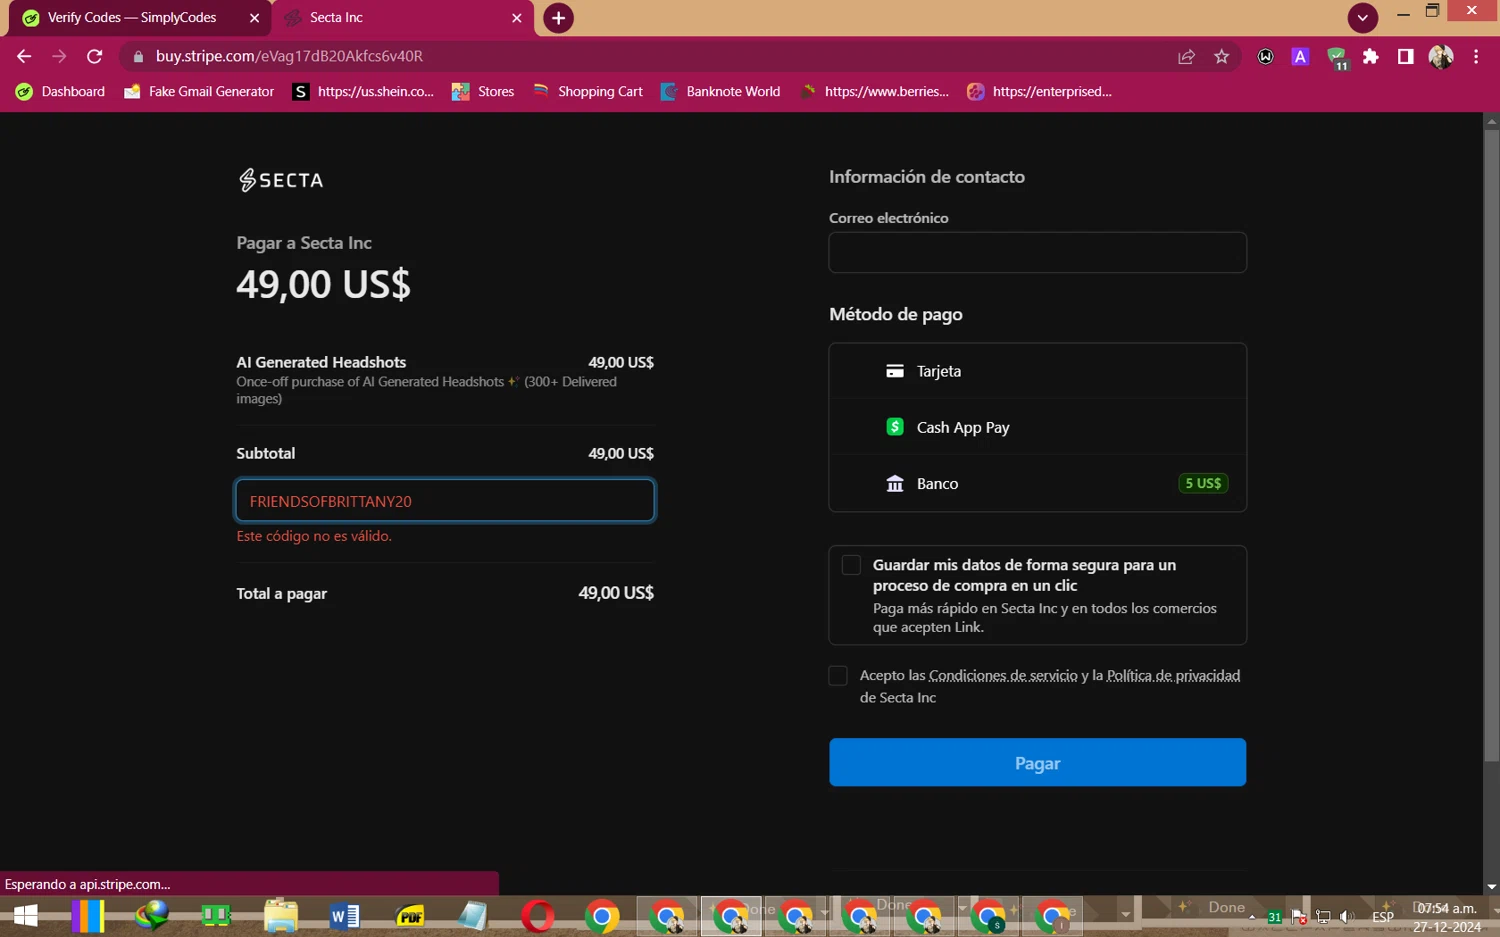
Task: Open the Windows Start menu
Action: (25, 916)
